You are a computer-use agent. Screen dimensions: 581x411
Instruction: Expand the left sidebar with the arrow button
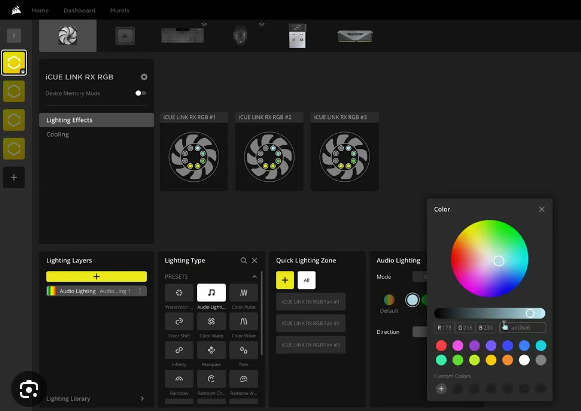pyautogui.click(x=14, y=36)
